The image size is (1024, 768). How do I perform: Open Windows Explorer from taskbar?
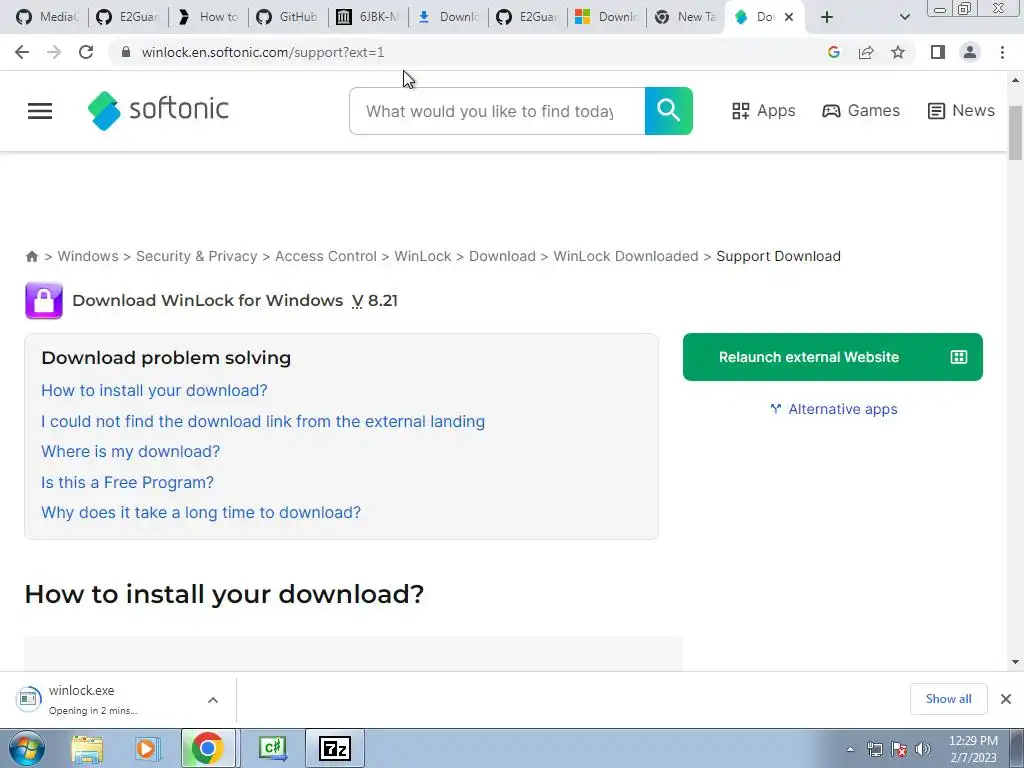click(87, 748)
